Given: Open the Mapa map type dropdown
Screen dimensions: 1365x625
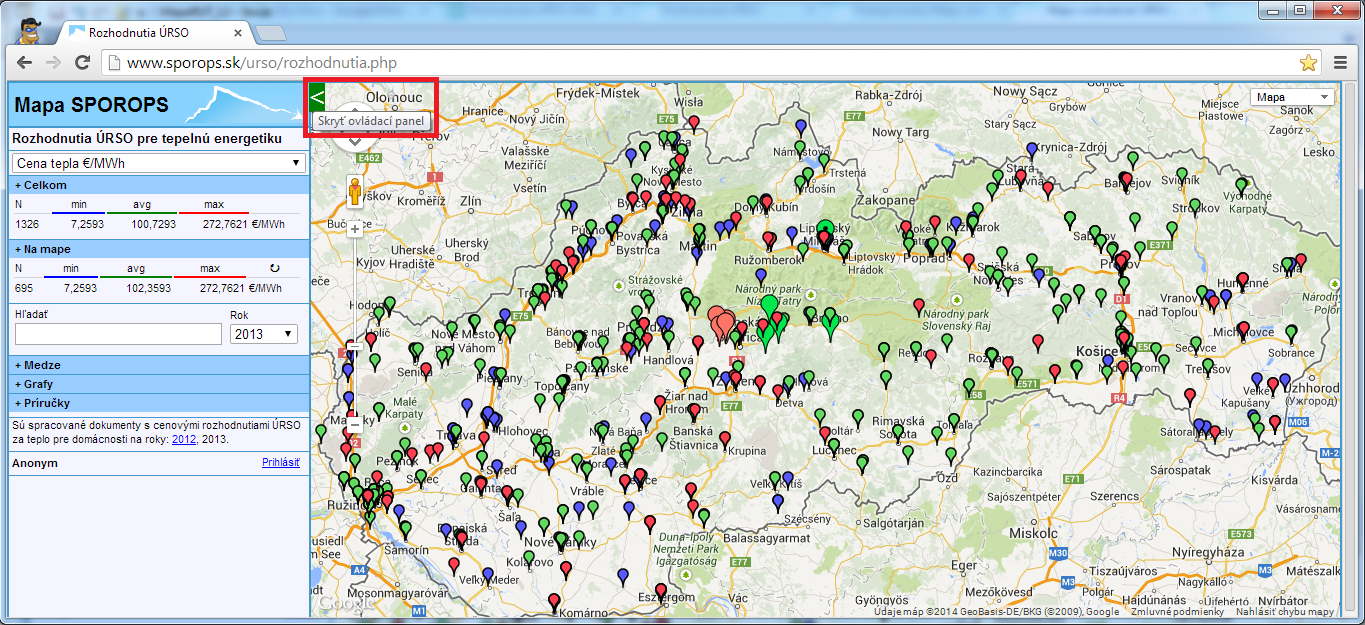Looking at the screenshot, I should (x=1292, y=97).
